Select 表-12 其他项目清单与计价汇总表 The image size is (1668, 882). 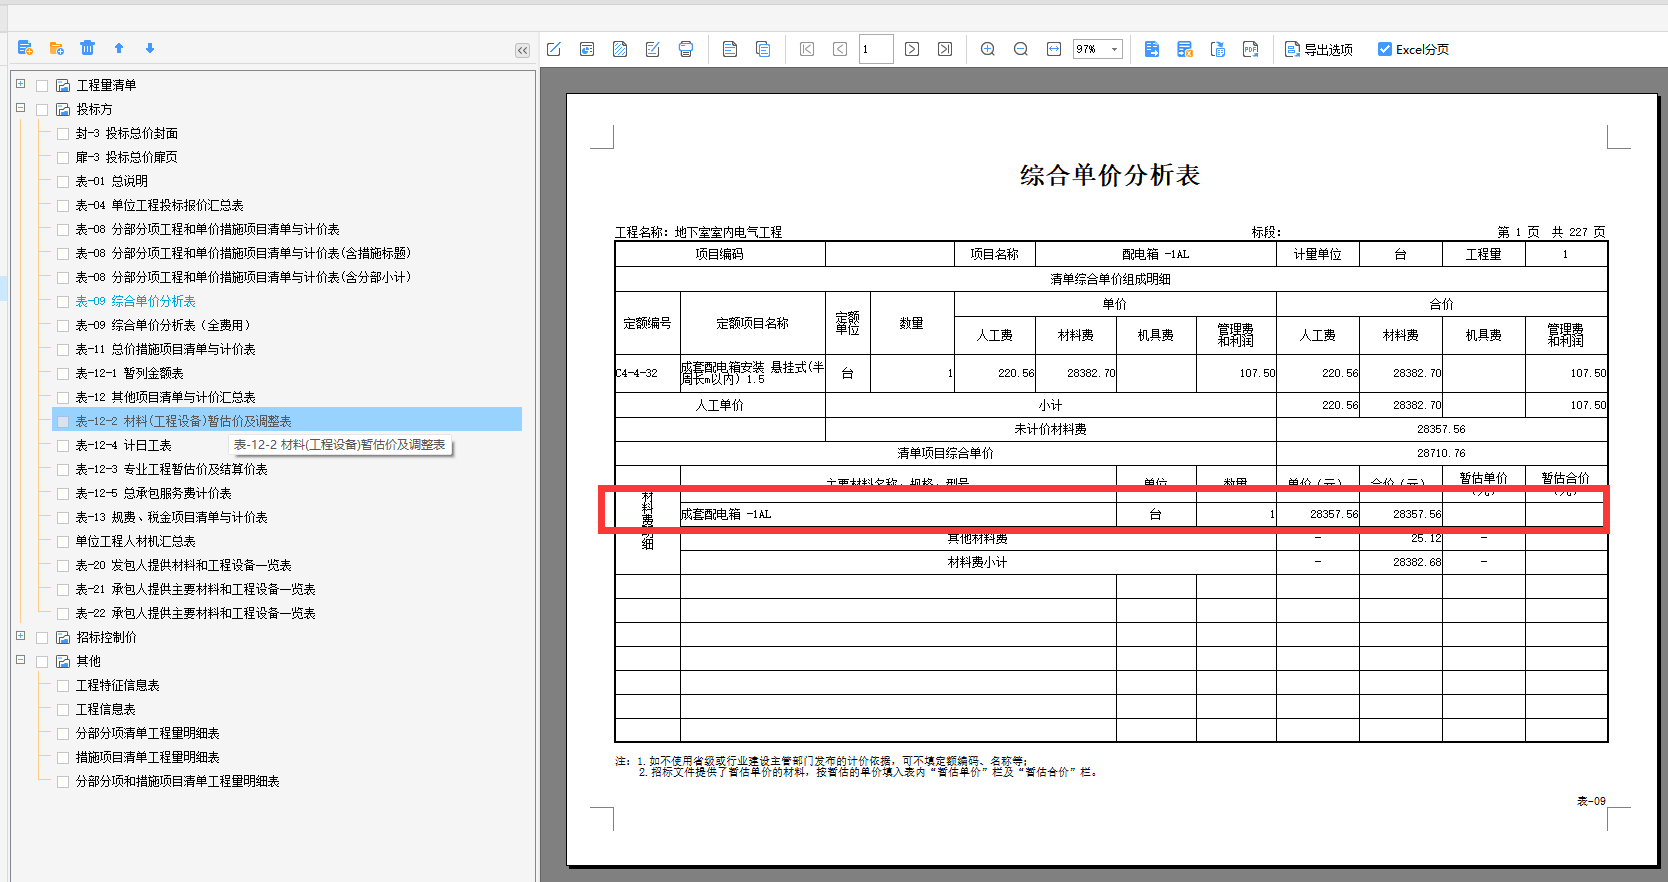tap(165, 397)
